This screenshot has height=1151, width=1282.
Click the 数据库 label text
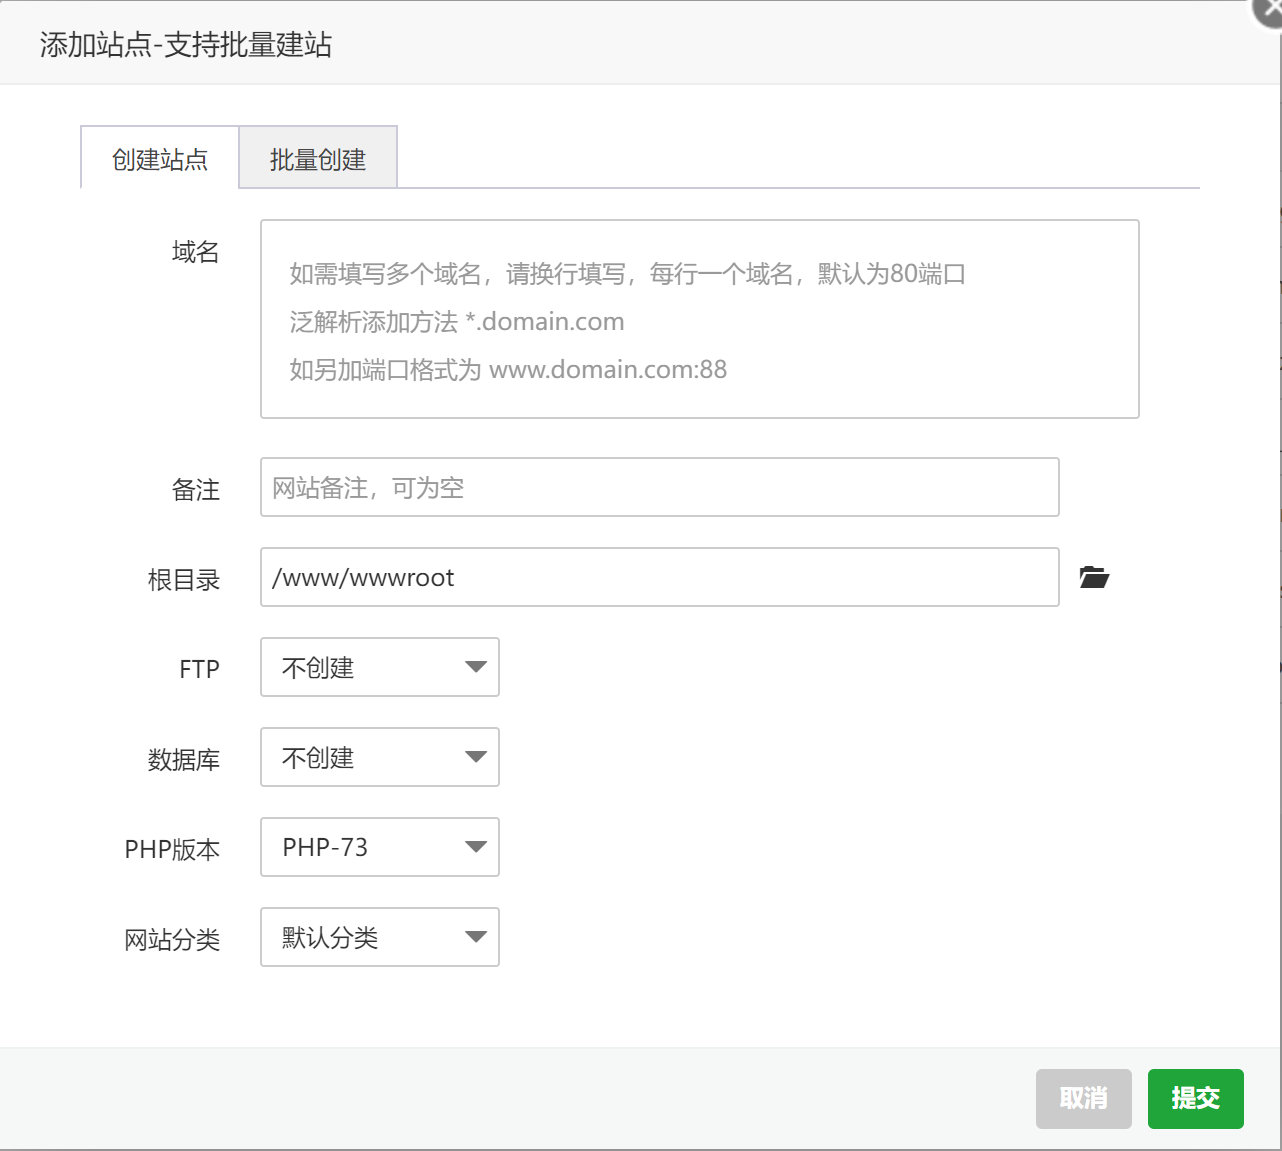tap(184, 759)
